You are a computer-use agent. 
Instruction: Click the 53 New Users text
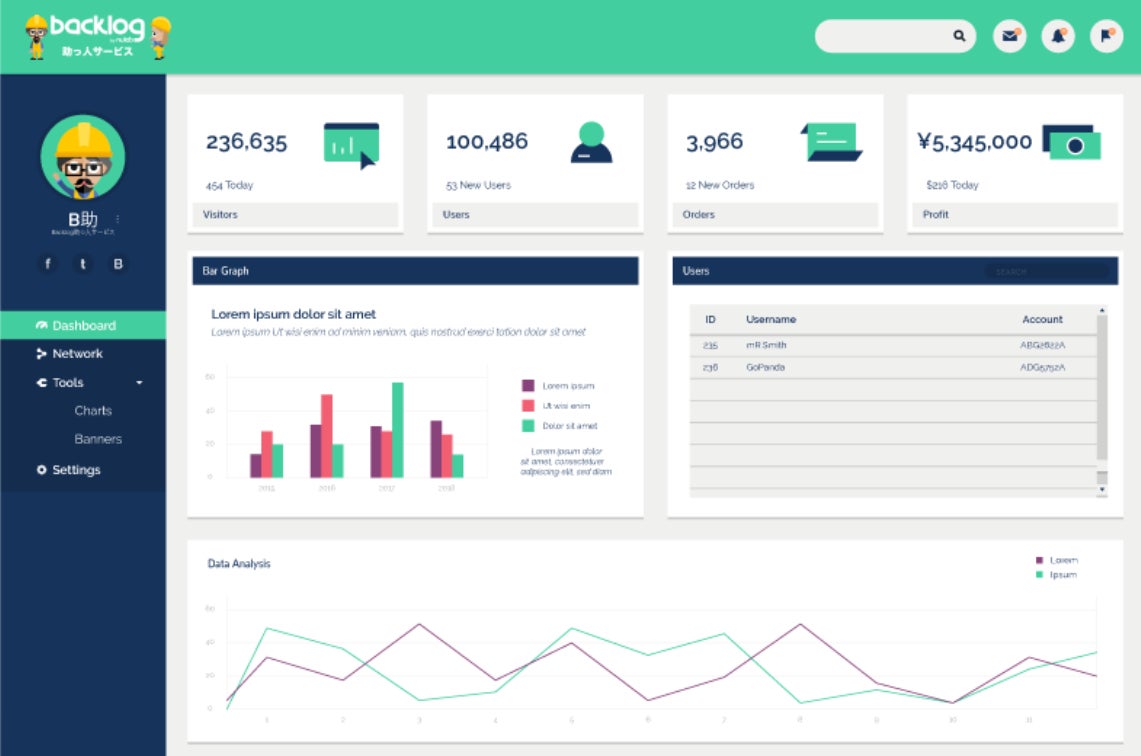(x=478, y=186)
